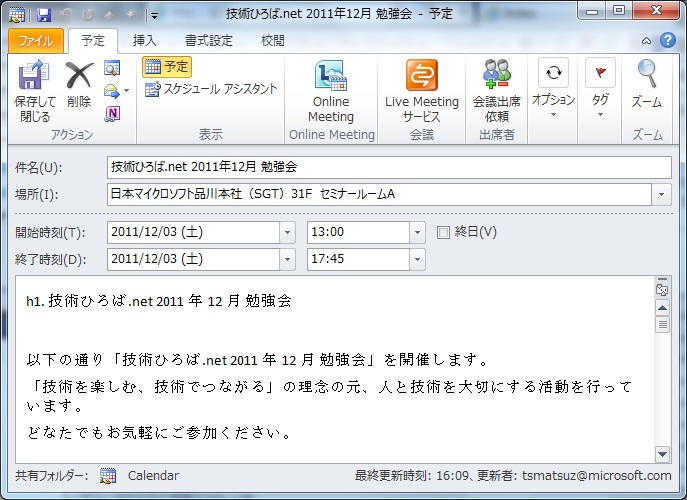This screenshot has width=687, height=500.
Task: Expand the Forward dropdown arrow
Action: click(x=127, y=91)
